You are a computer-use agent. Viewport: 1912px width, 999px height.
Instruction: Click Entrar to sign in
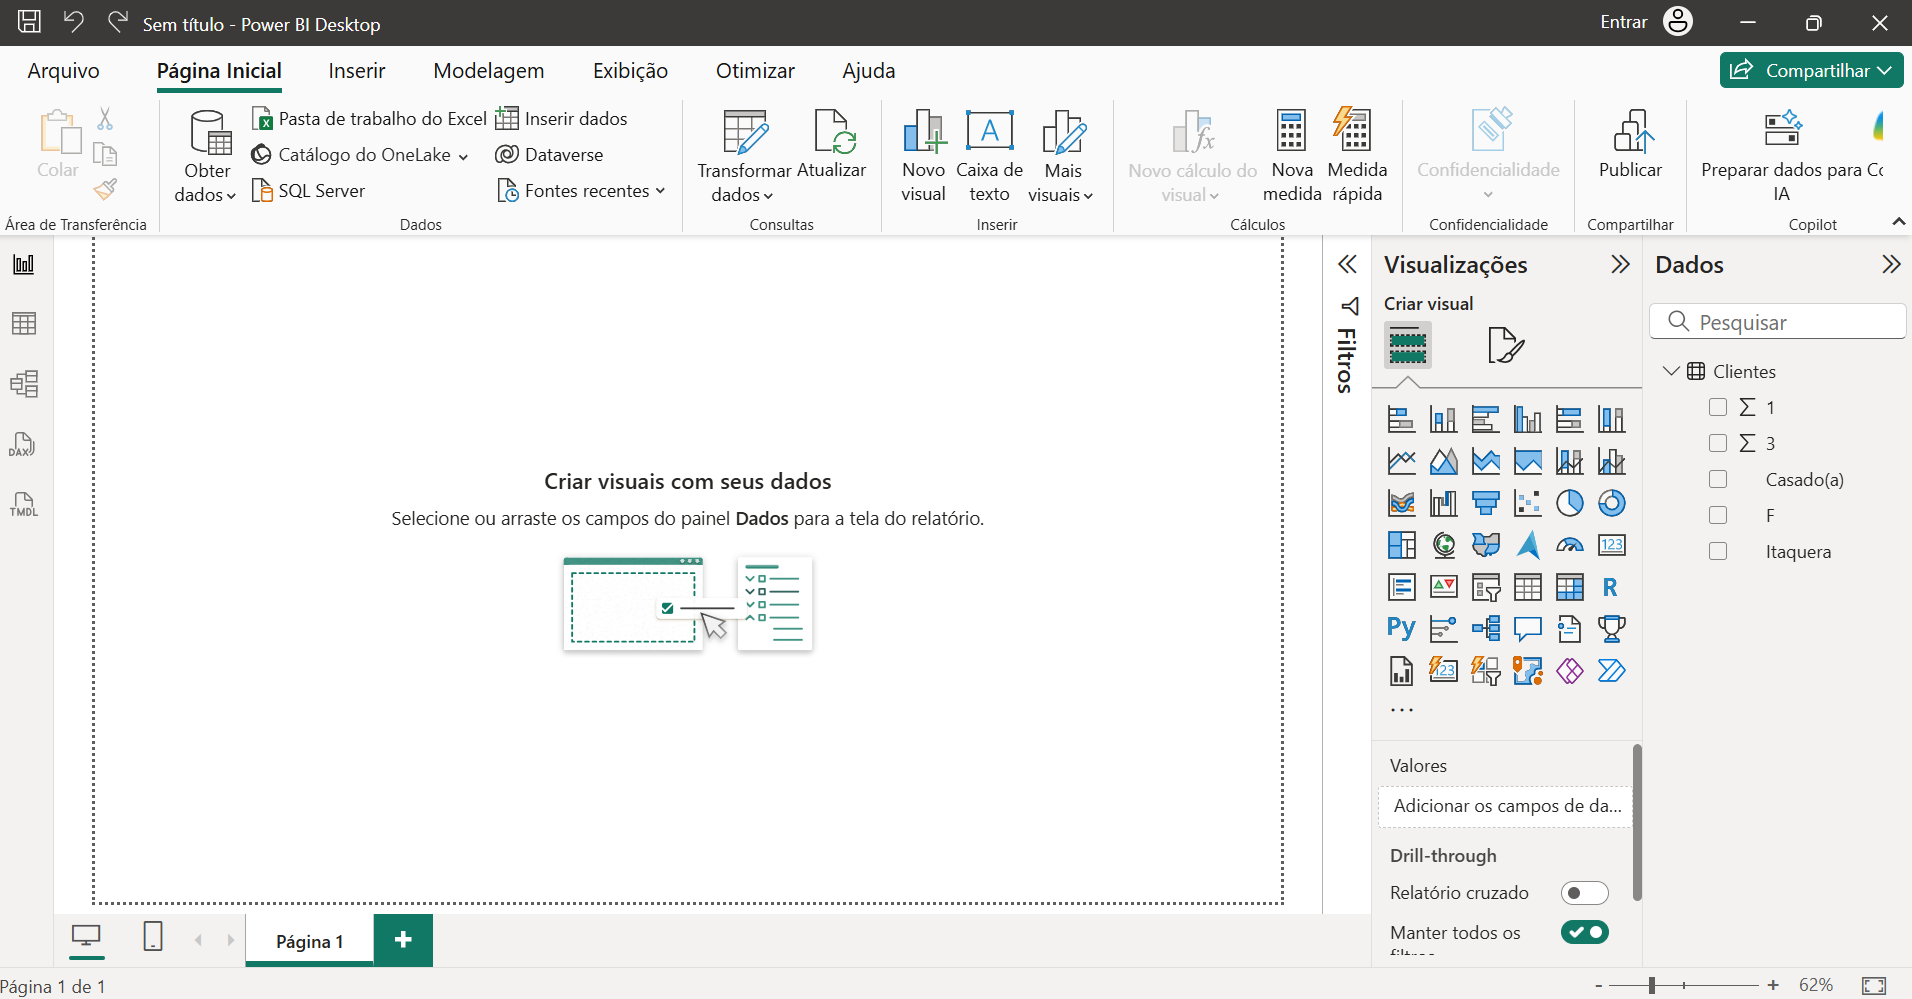pyautogui.click(x=1623, y=22)
